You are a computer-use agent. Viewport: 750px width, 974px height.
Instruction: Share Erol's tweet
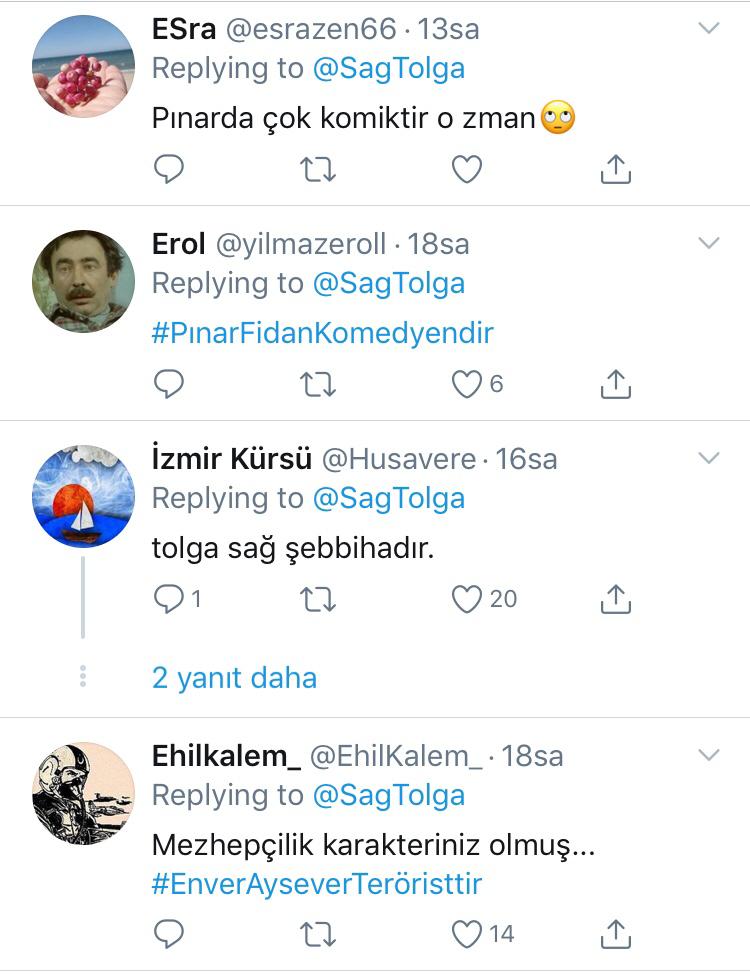coord(616,384)
